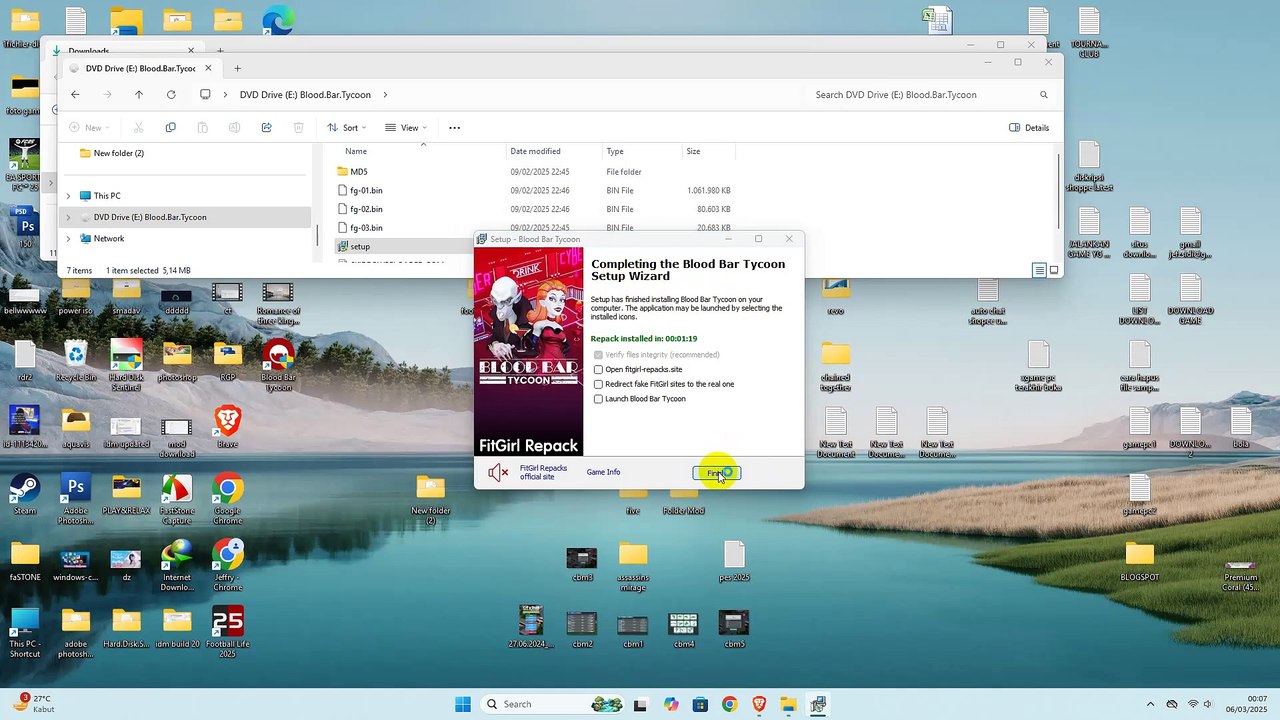Switch to Chrome on the taskbar
This screenshot has height=720, width=1280.
(729, 704)
